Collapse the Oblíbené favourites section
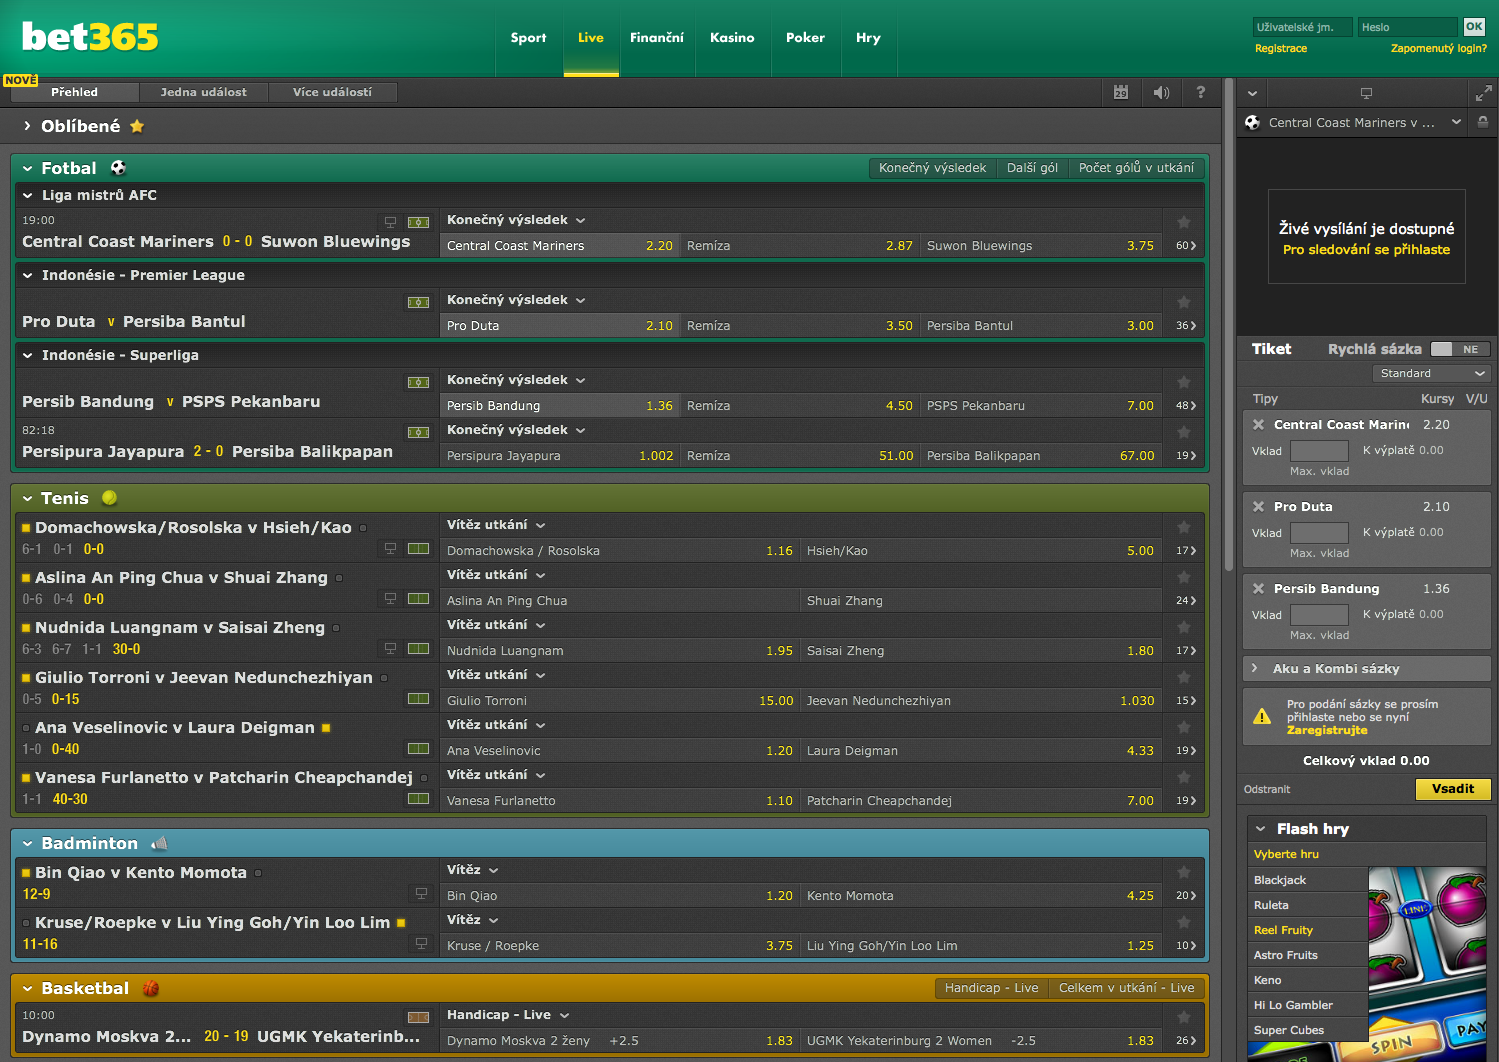The width and height of the screenshot is (1499, 1062). tap(28, 126)
